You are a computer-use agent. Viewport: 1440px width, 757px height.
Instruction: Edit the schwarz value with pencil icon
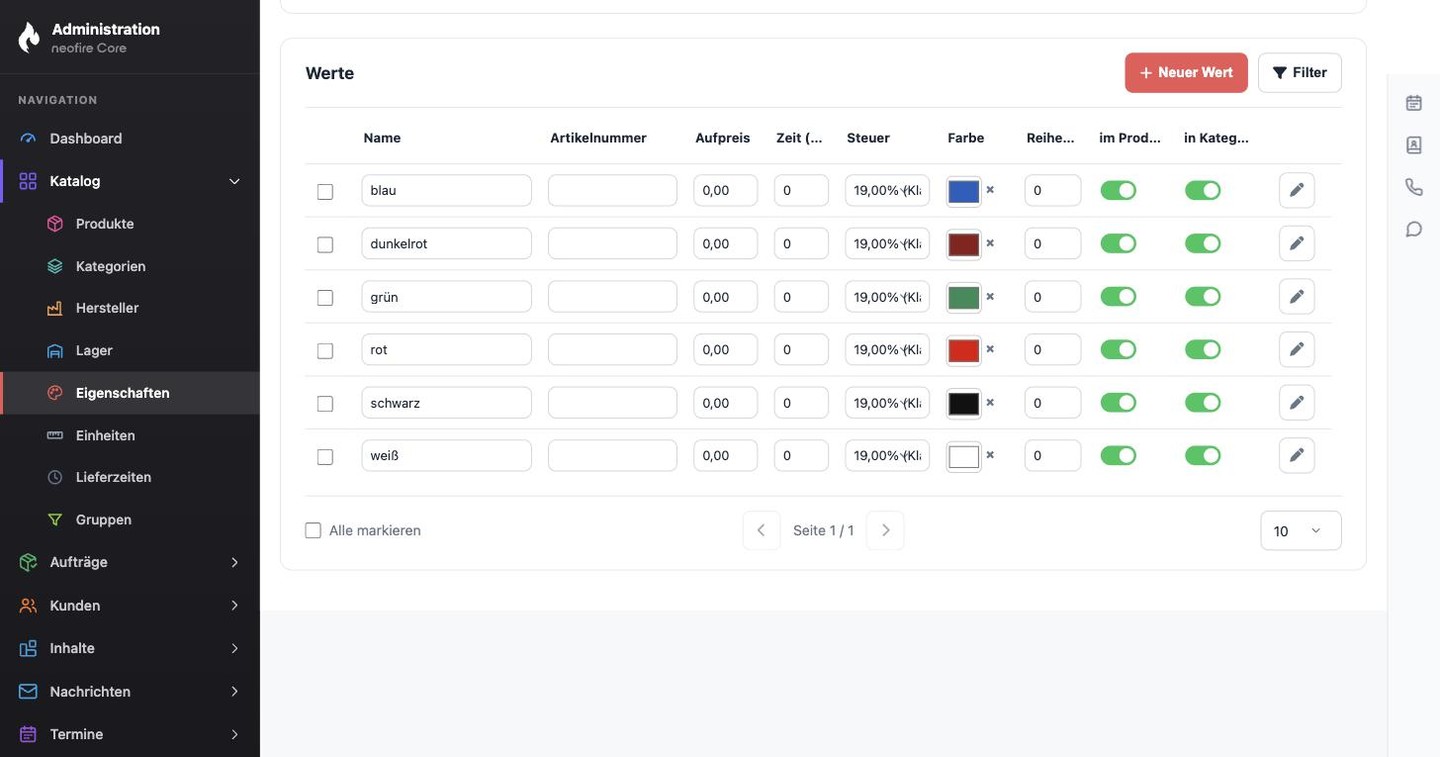(x=1297, y=402)
